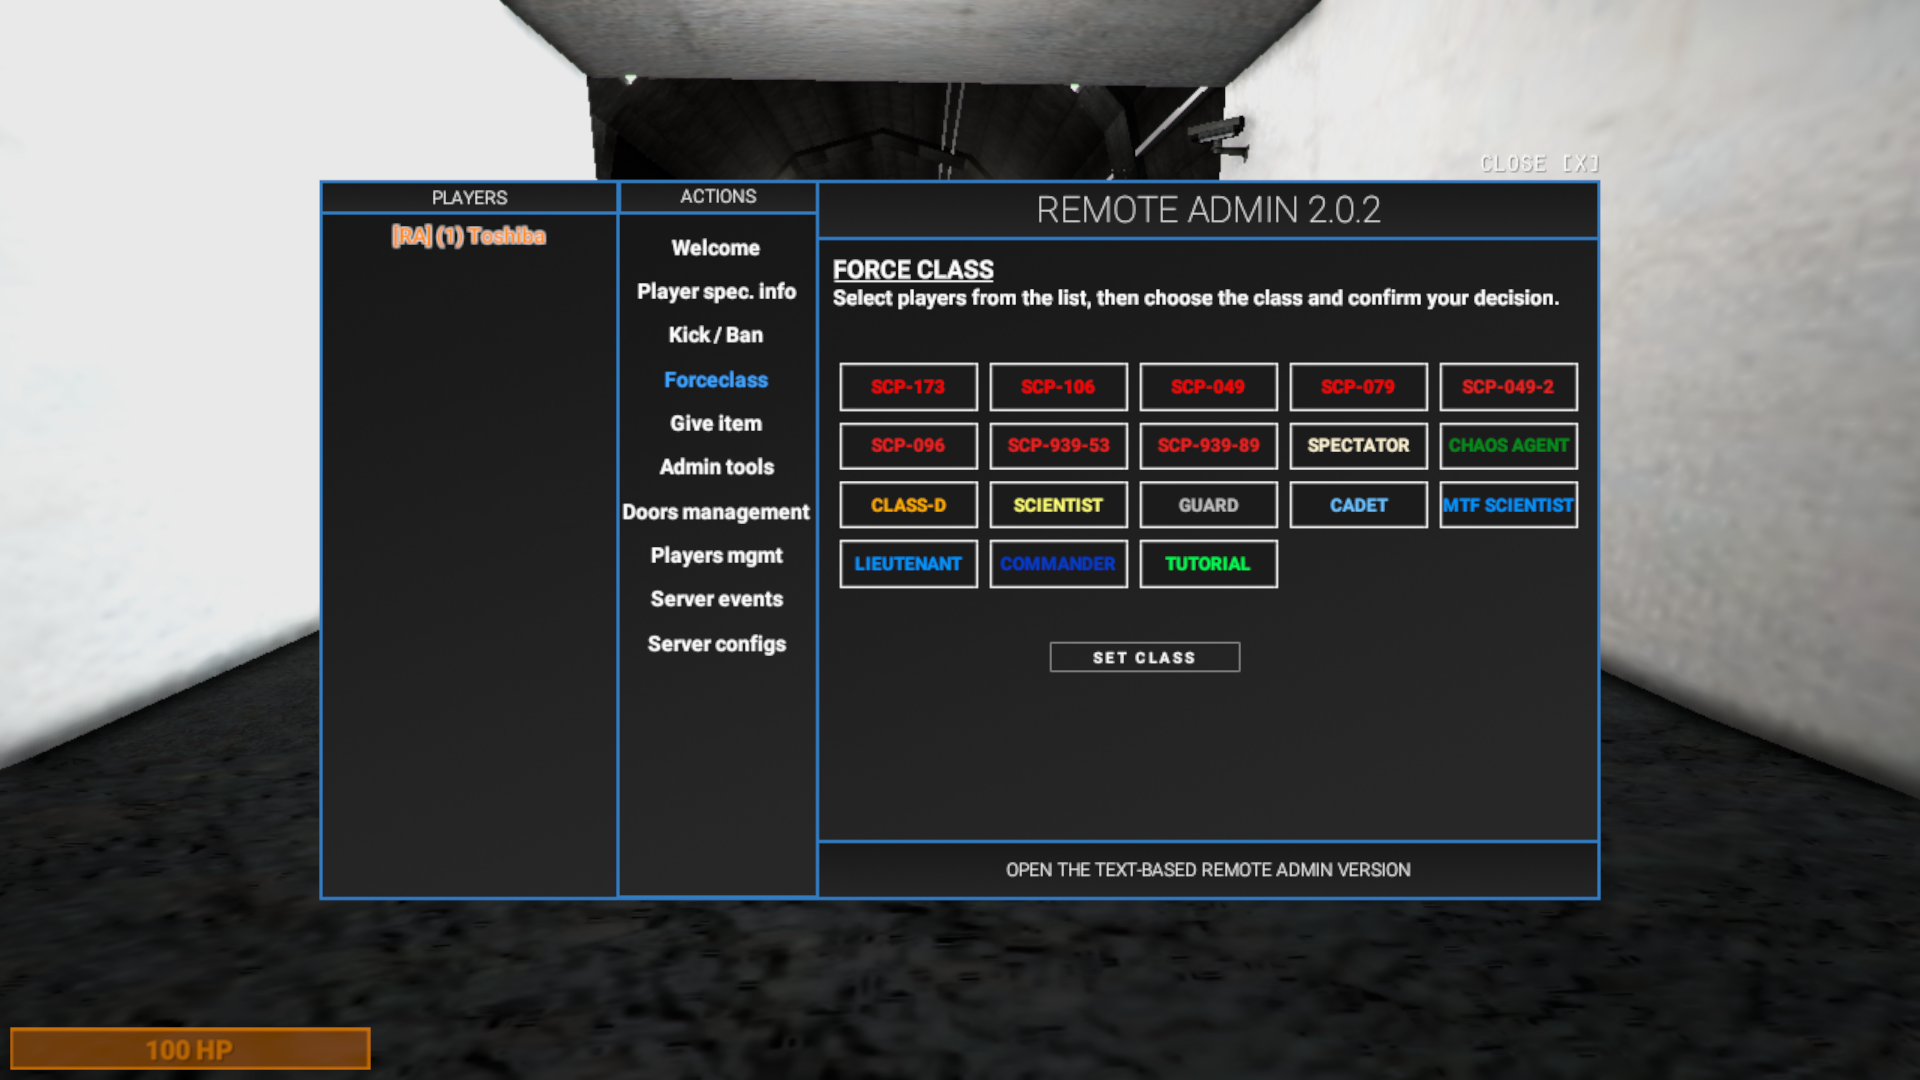Select SCP-079 class button

[x=1358, y=387]
